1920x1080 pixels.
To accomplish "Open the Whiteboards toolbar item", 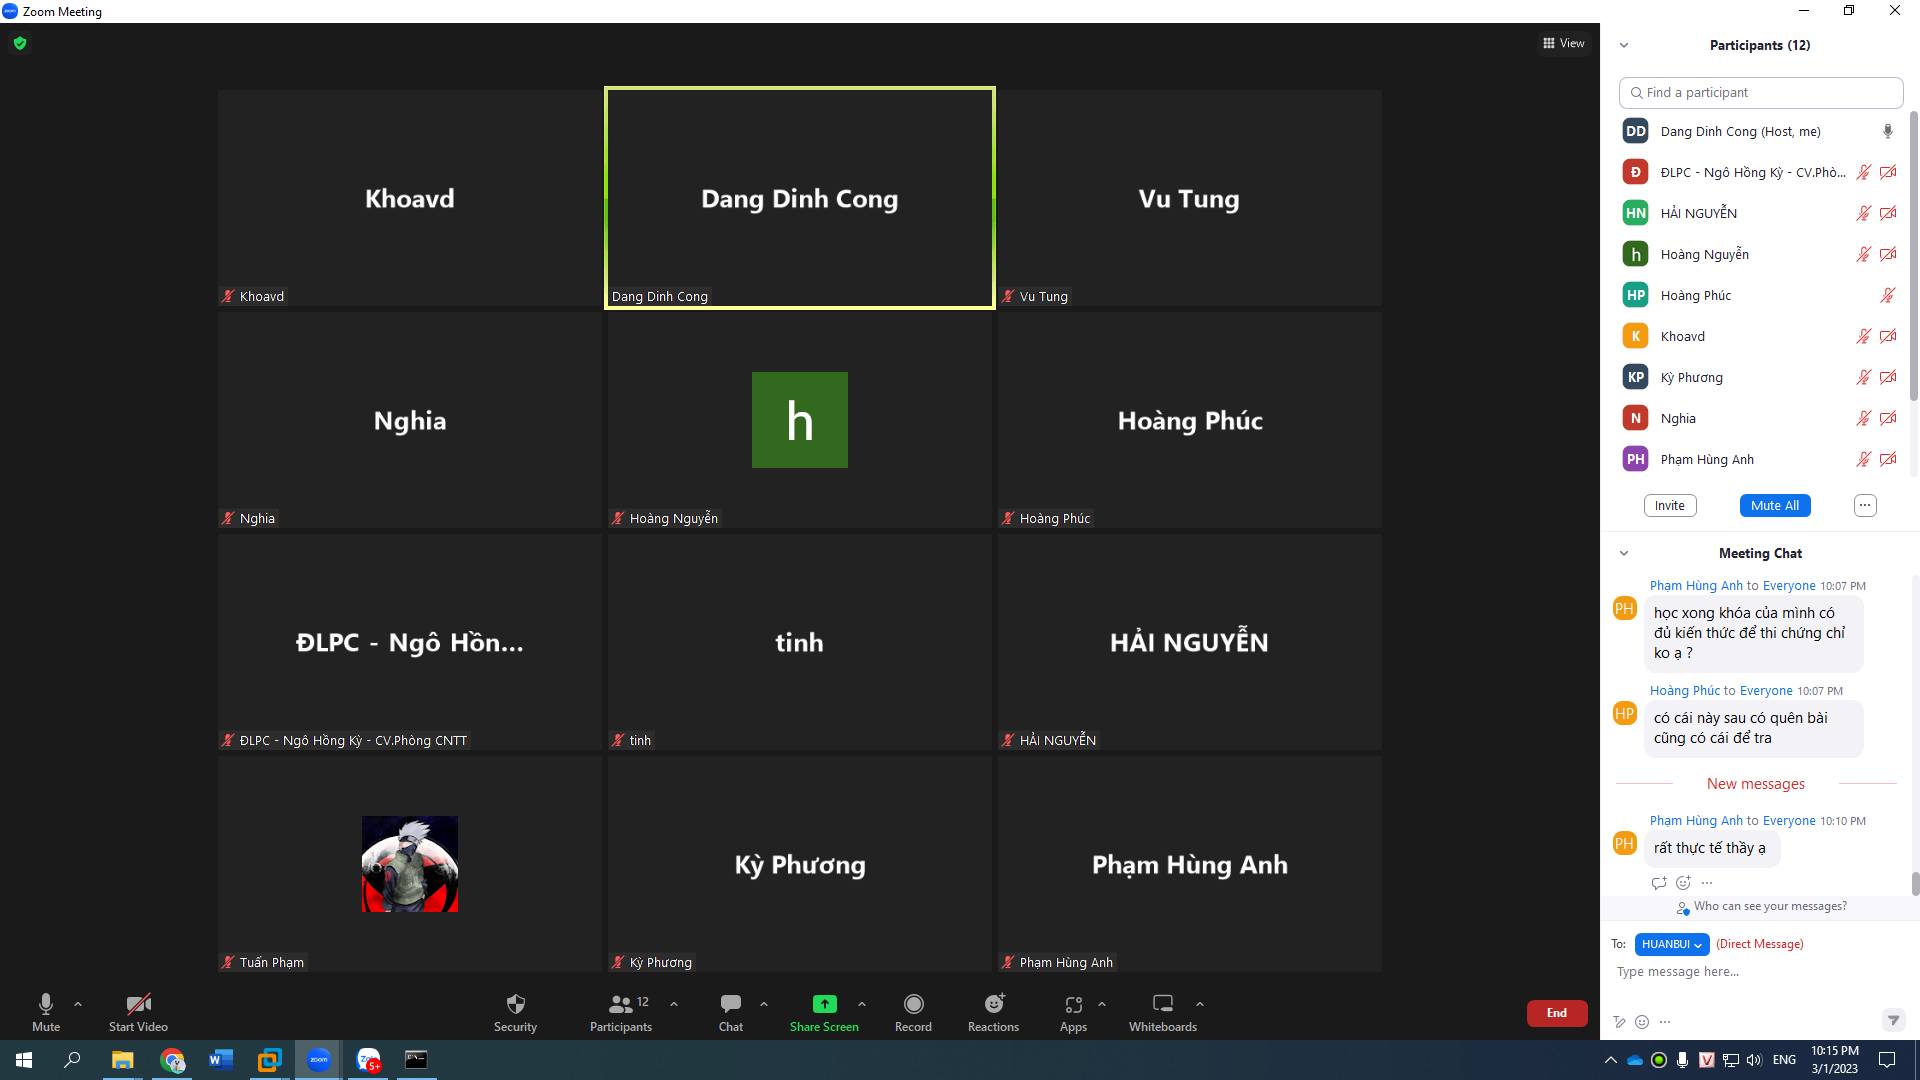I will click(1163, 1012).
